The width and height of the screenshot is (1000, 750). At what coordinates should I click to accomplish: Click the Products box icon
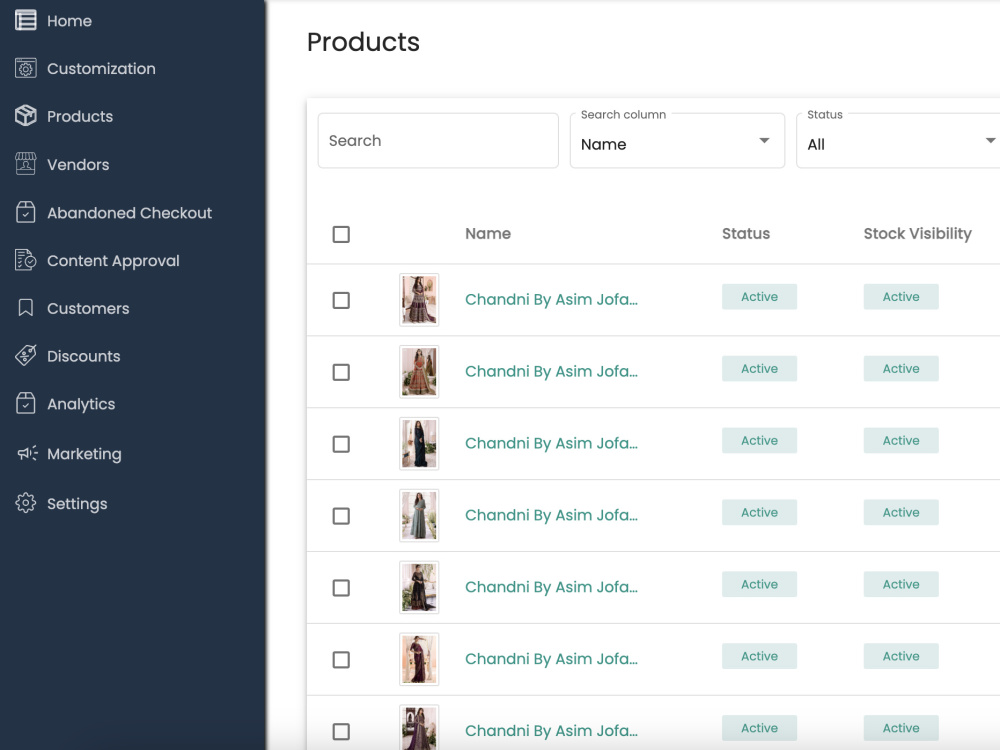pyautogui.click(x=26, y=115)
